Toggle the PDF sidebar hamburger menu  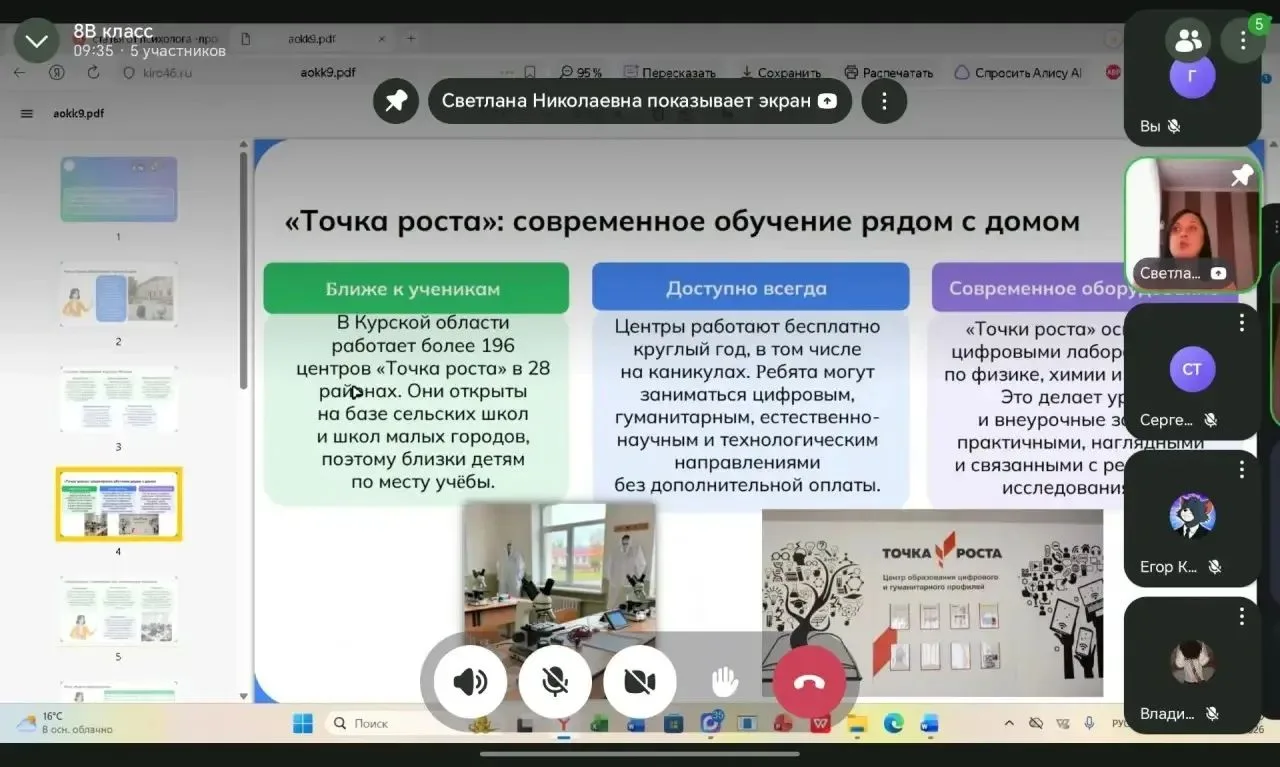[27, 113]
